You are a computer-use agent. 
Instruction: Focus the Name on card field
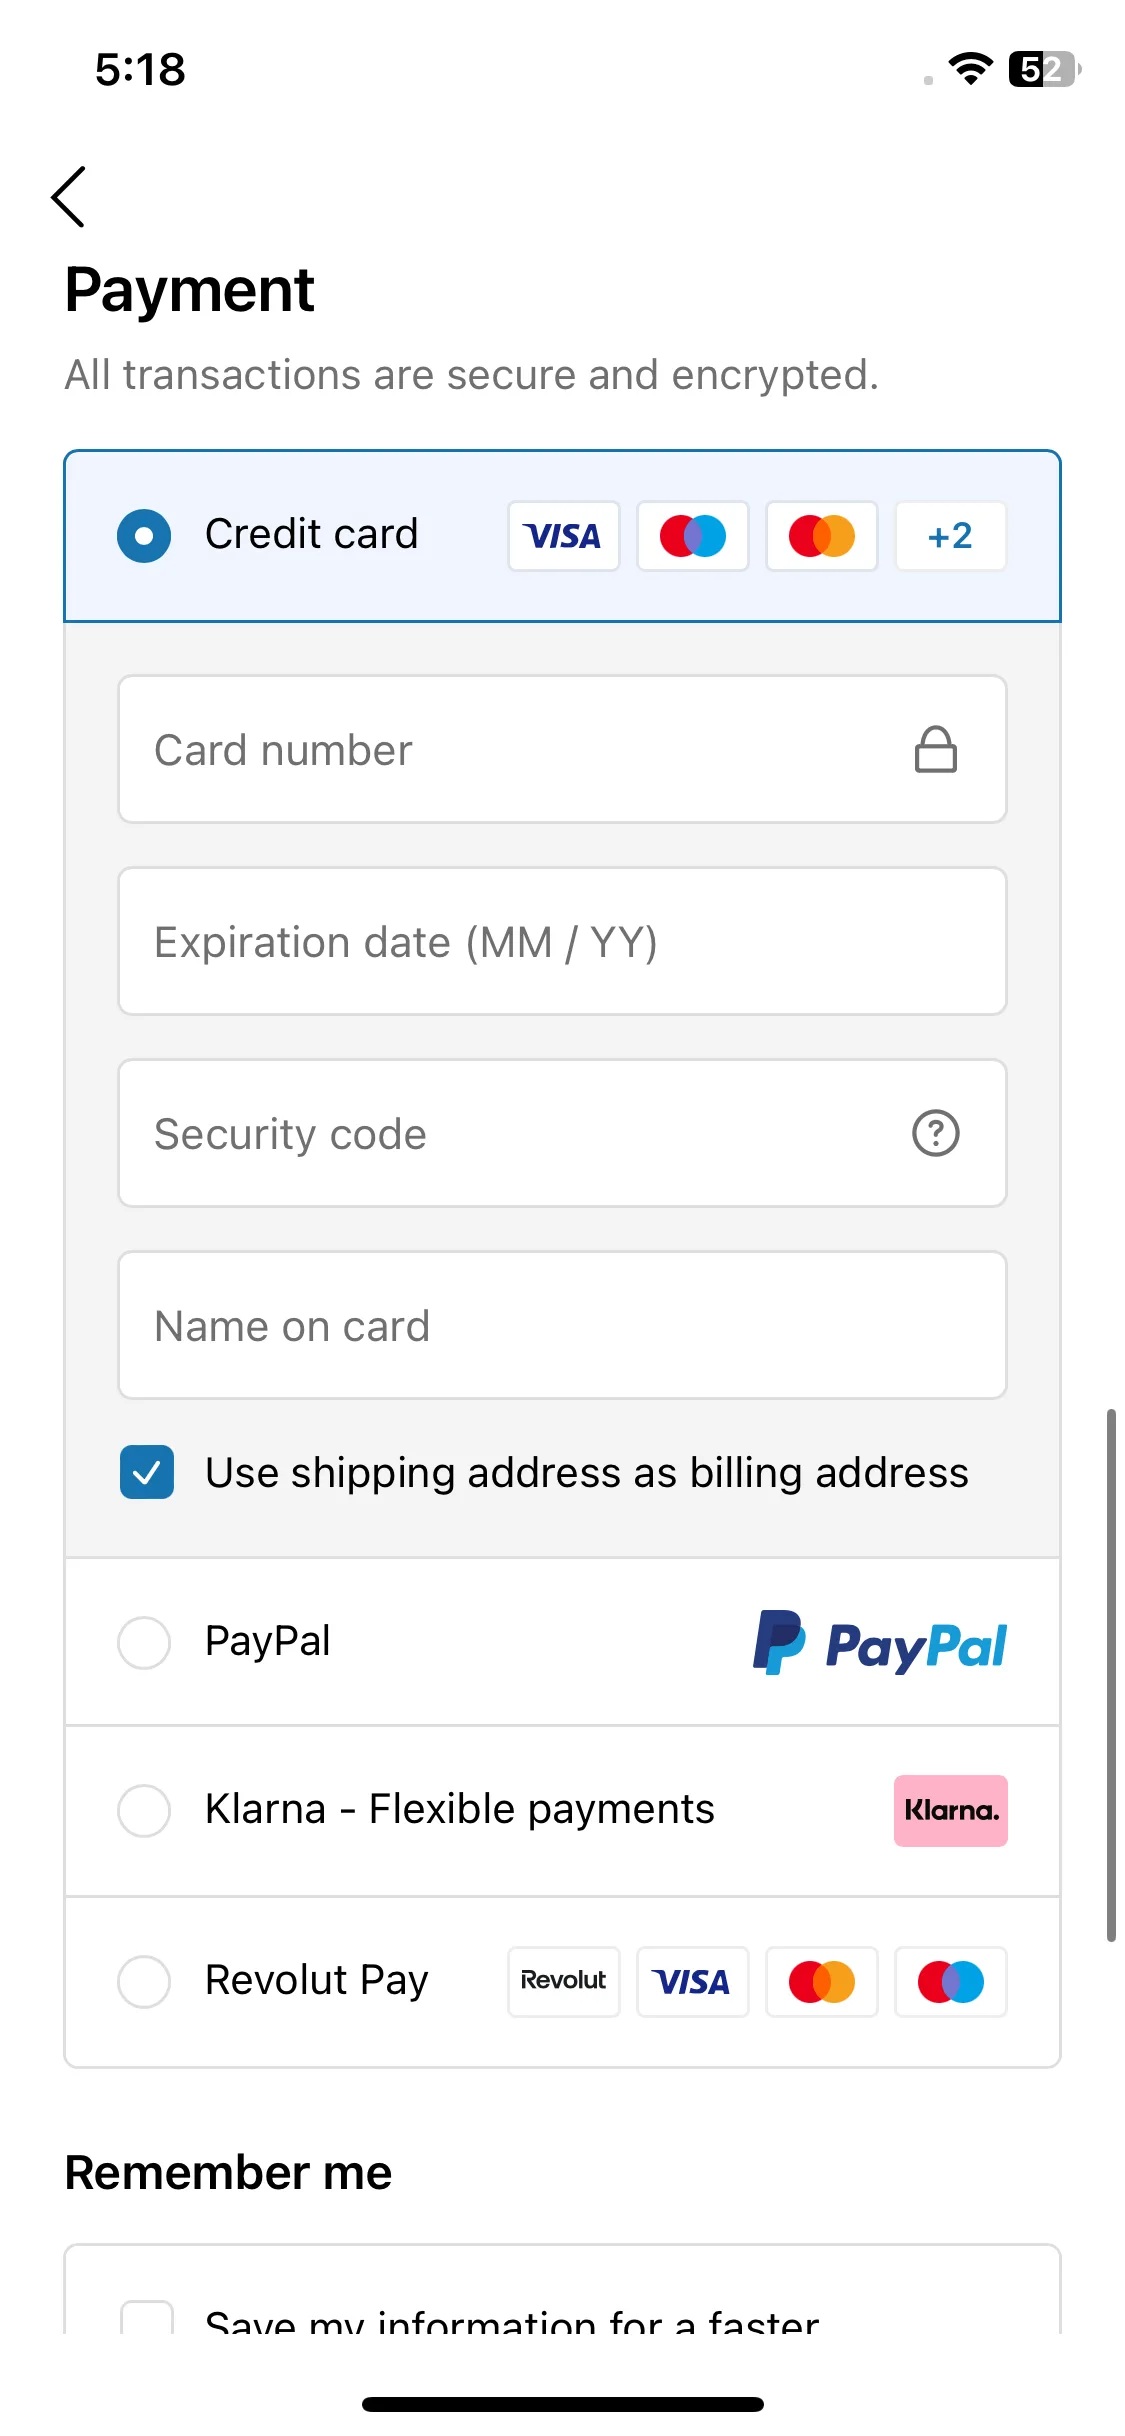562,1325
